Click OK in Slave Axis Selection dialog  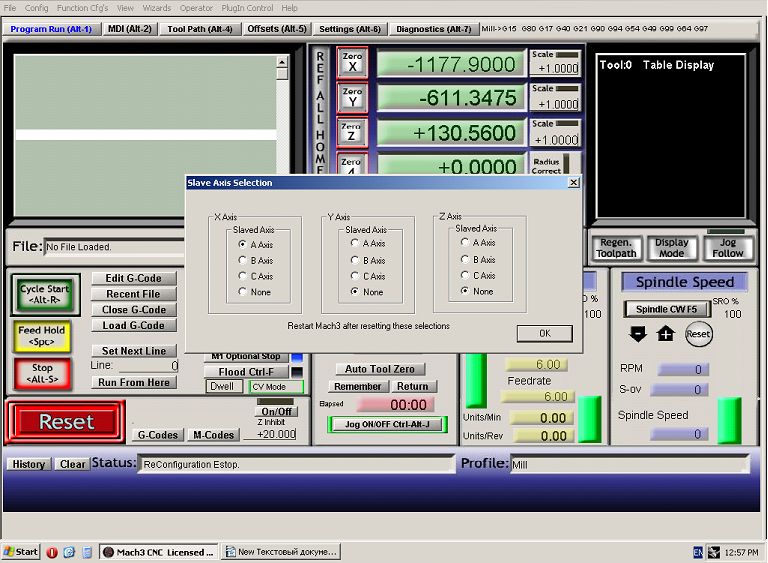click(x=545, y=333)
